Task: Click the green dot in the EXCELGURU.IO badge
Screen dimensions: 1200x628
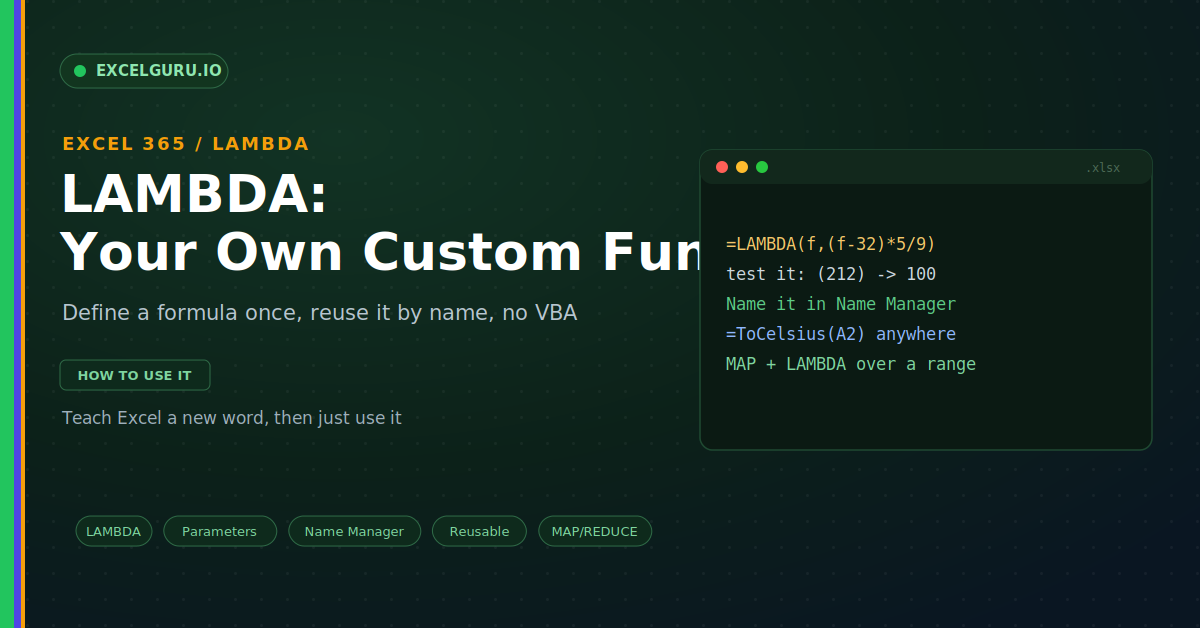Action: pos(80,71)
